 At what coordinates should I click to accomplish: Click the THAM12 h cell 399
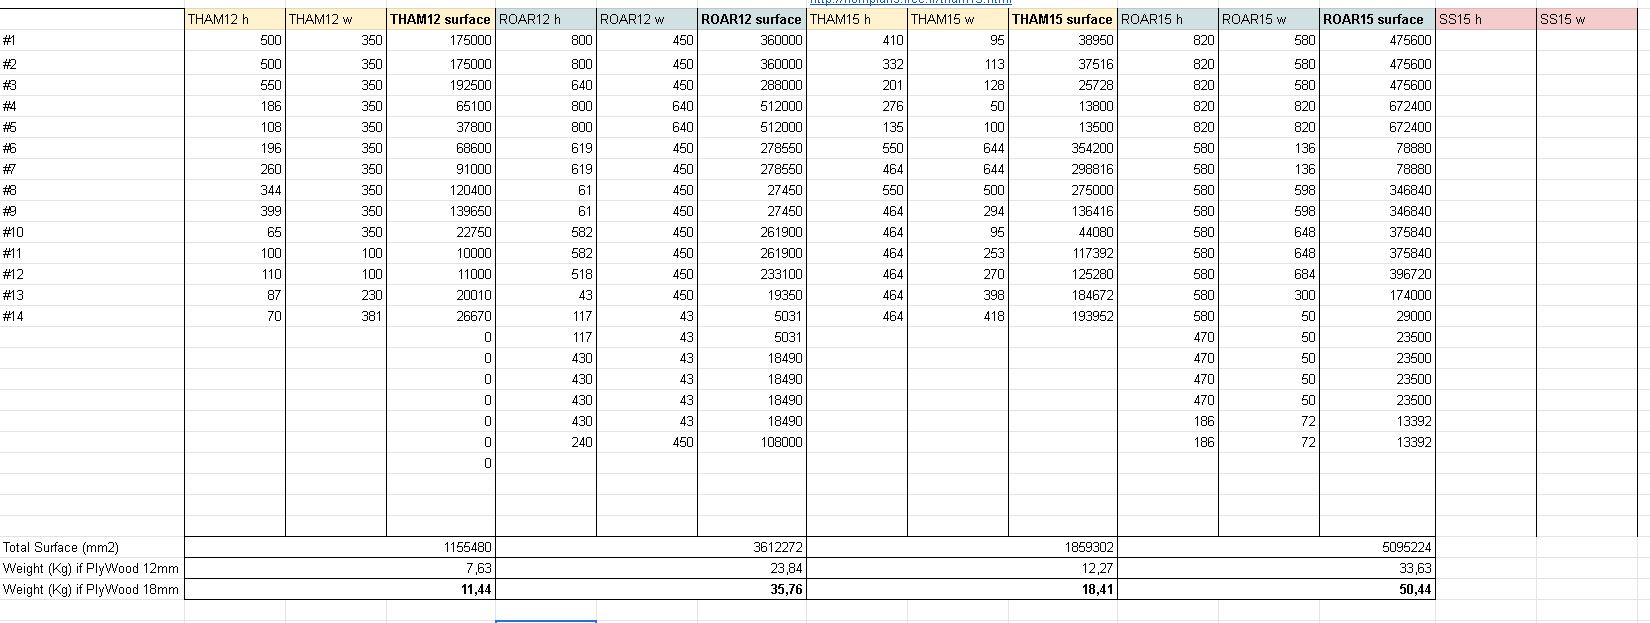point(235,211)
